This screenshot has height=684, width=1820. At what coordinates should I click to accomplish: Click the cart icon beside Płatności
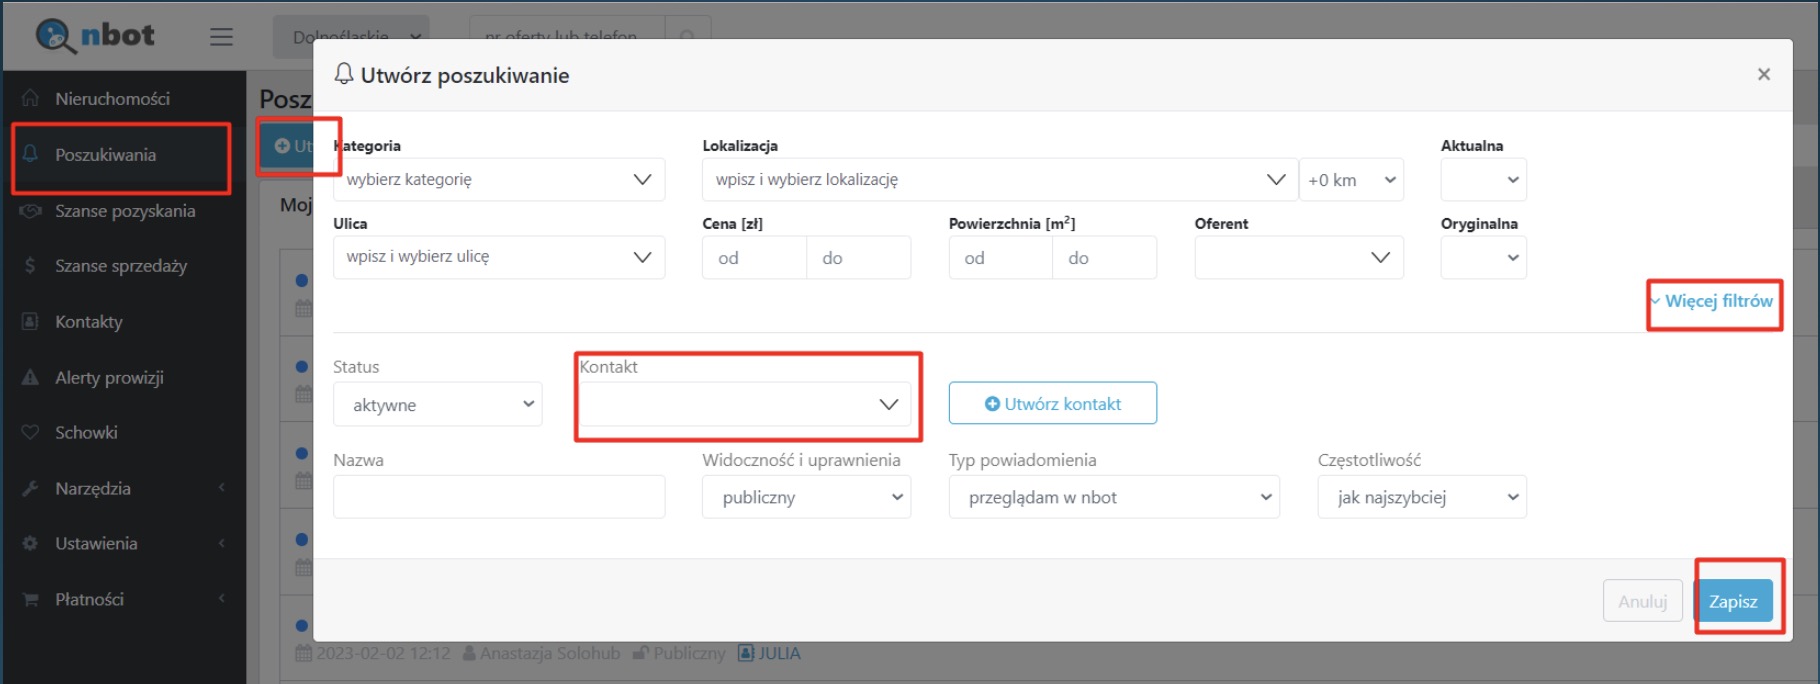(31, 599)
